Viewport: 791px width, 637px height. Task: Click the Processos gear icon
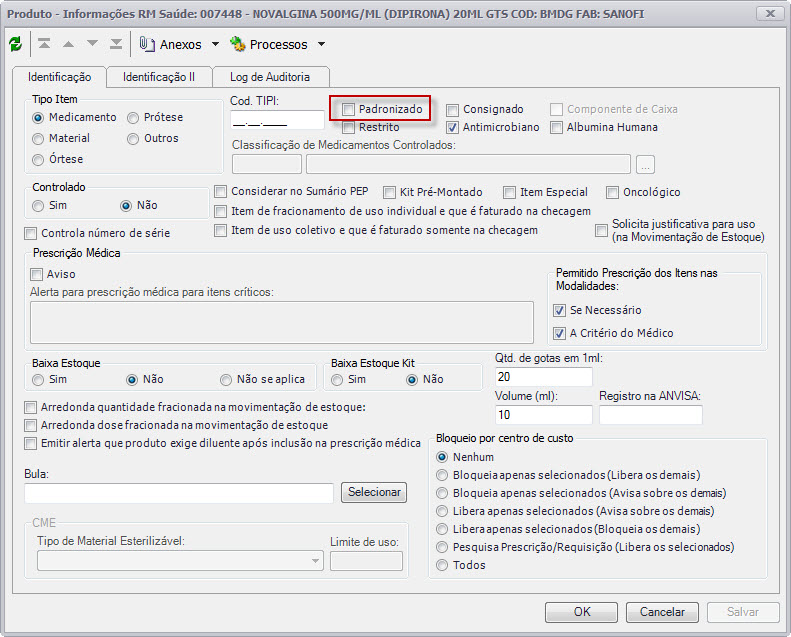coord(238,44)
